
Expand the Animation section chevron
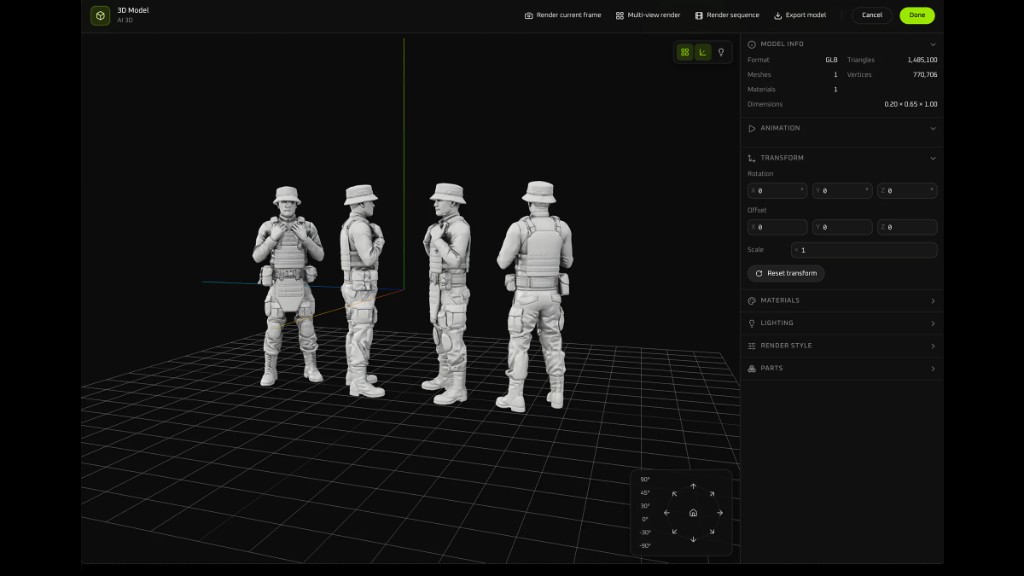pyautogui.click(x=933, y=129)
